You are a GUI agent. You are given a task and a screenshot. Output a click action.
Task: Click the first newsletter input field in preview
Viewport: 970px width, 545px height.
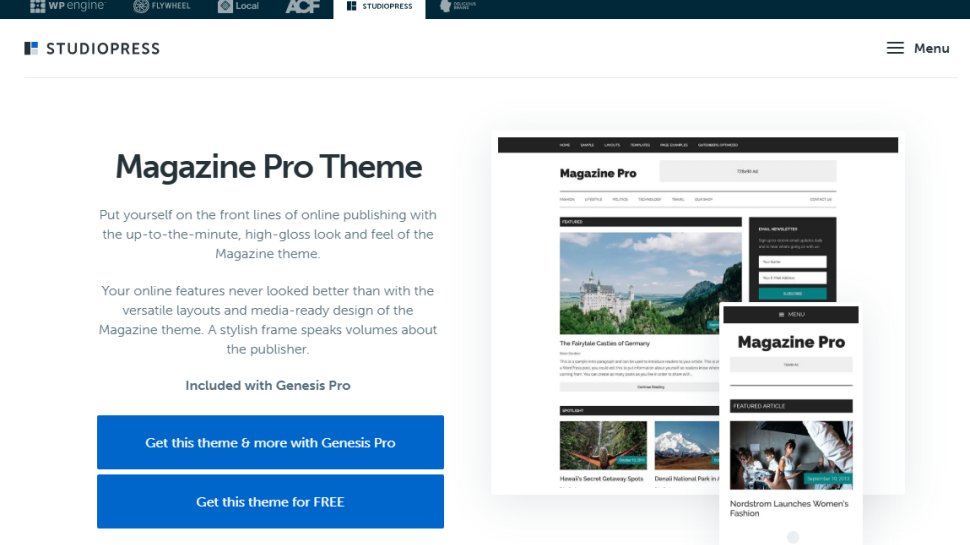pos(792,262)
